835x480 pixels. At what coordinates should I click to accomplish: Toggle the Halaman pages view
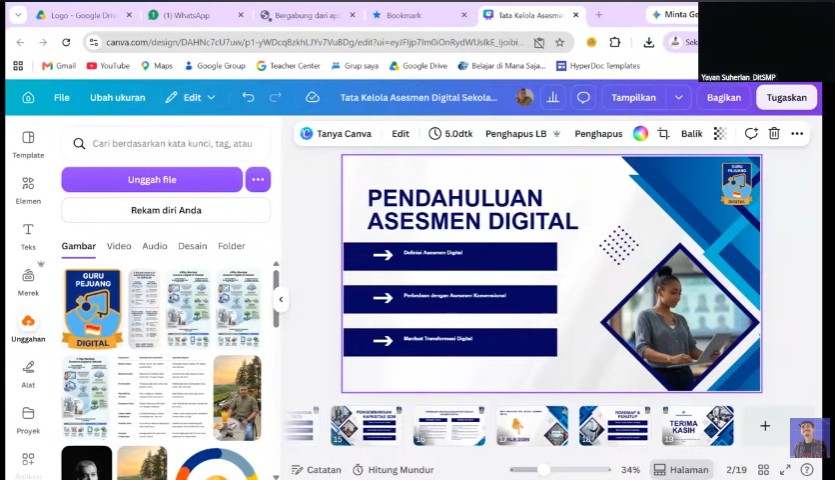(x=681, y=470)
